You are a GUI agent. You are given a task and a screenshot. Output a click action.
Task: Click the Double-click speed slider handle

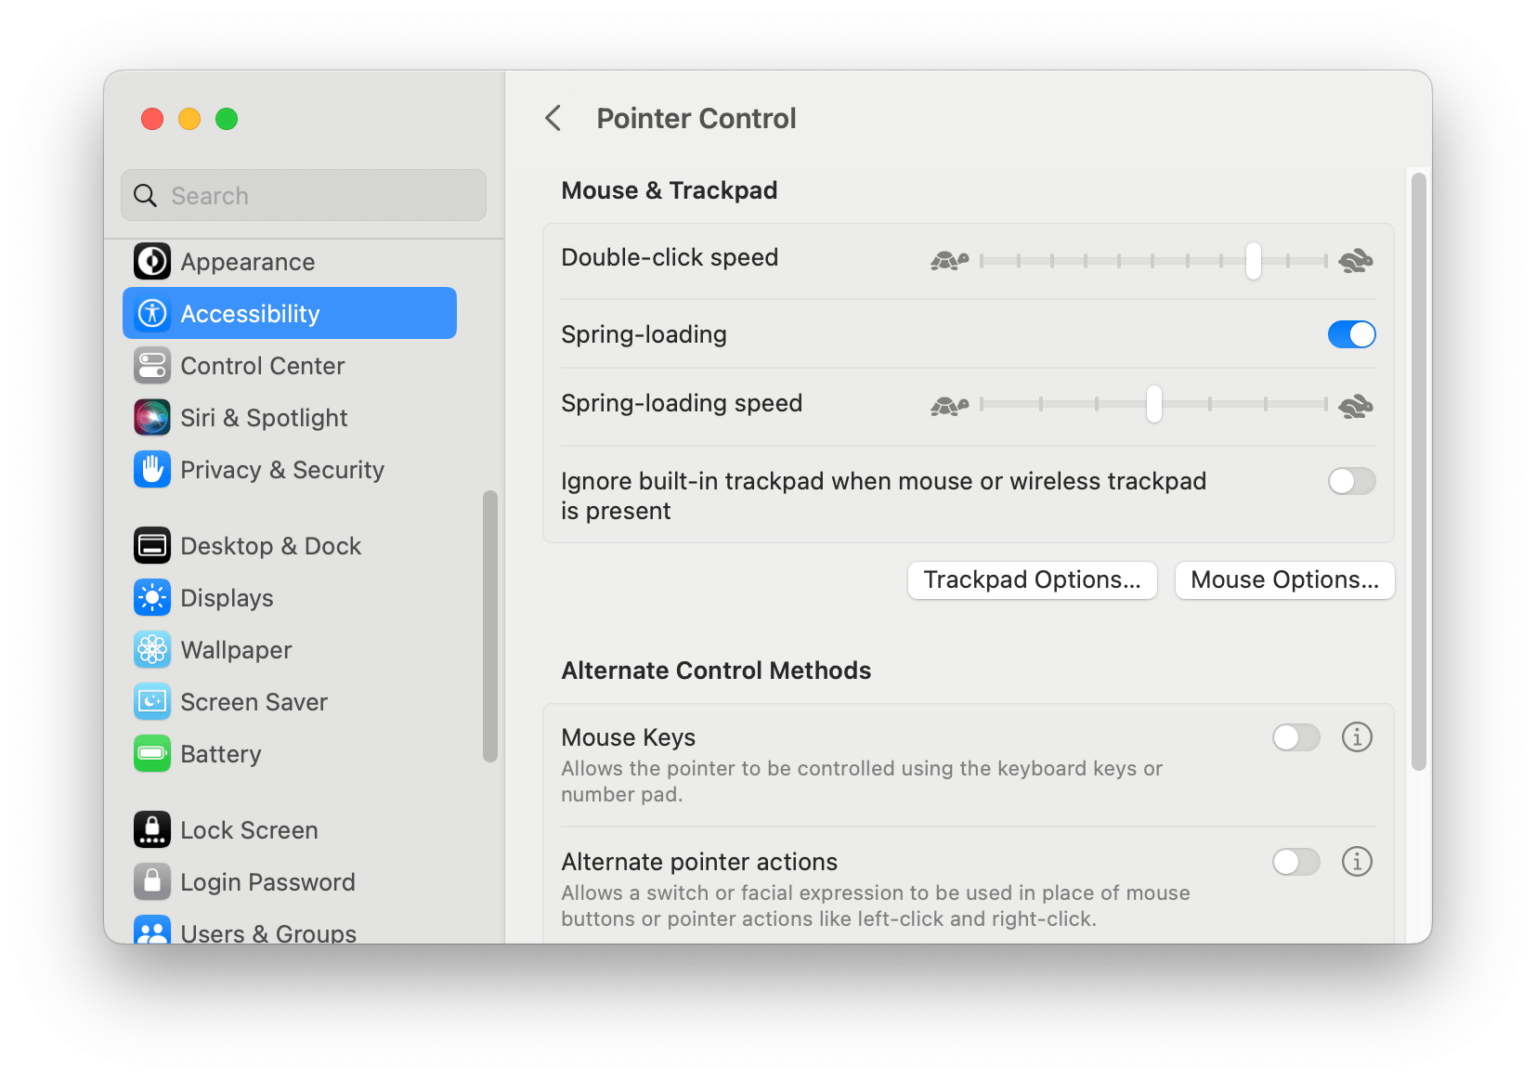(1253, 261)
